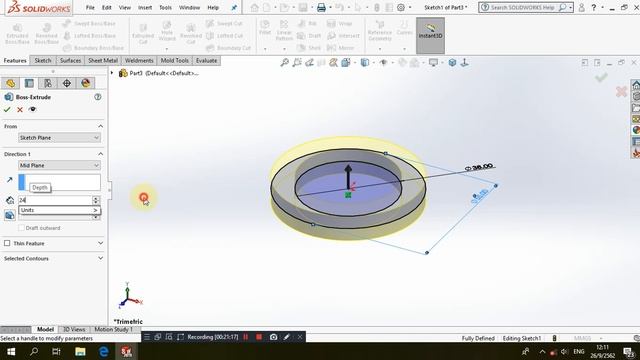Expand the Thin Feature section

click(x=100, y=243)
